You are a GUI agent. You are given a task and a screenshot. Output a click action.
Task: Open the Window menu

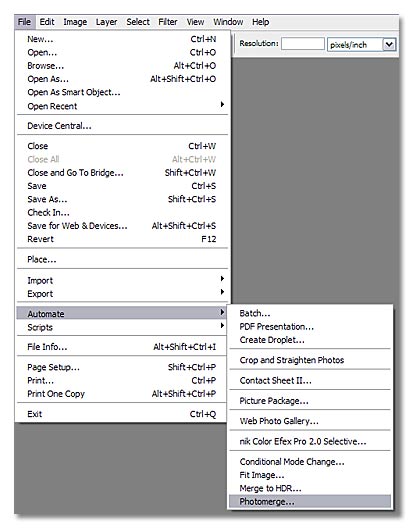pyautogui.click(x=228, y=22)
